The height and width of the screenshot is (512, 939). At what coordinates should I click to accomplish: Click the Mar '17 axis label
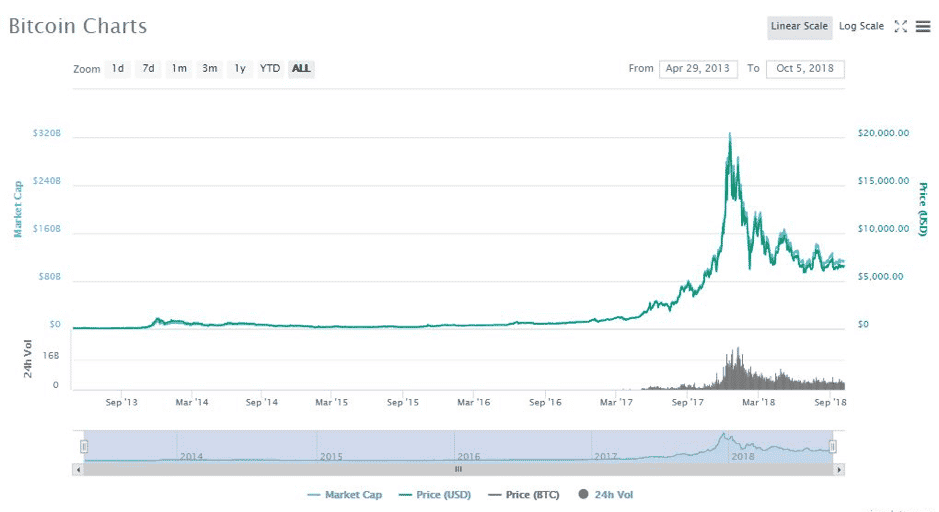(616, 402)
